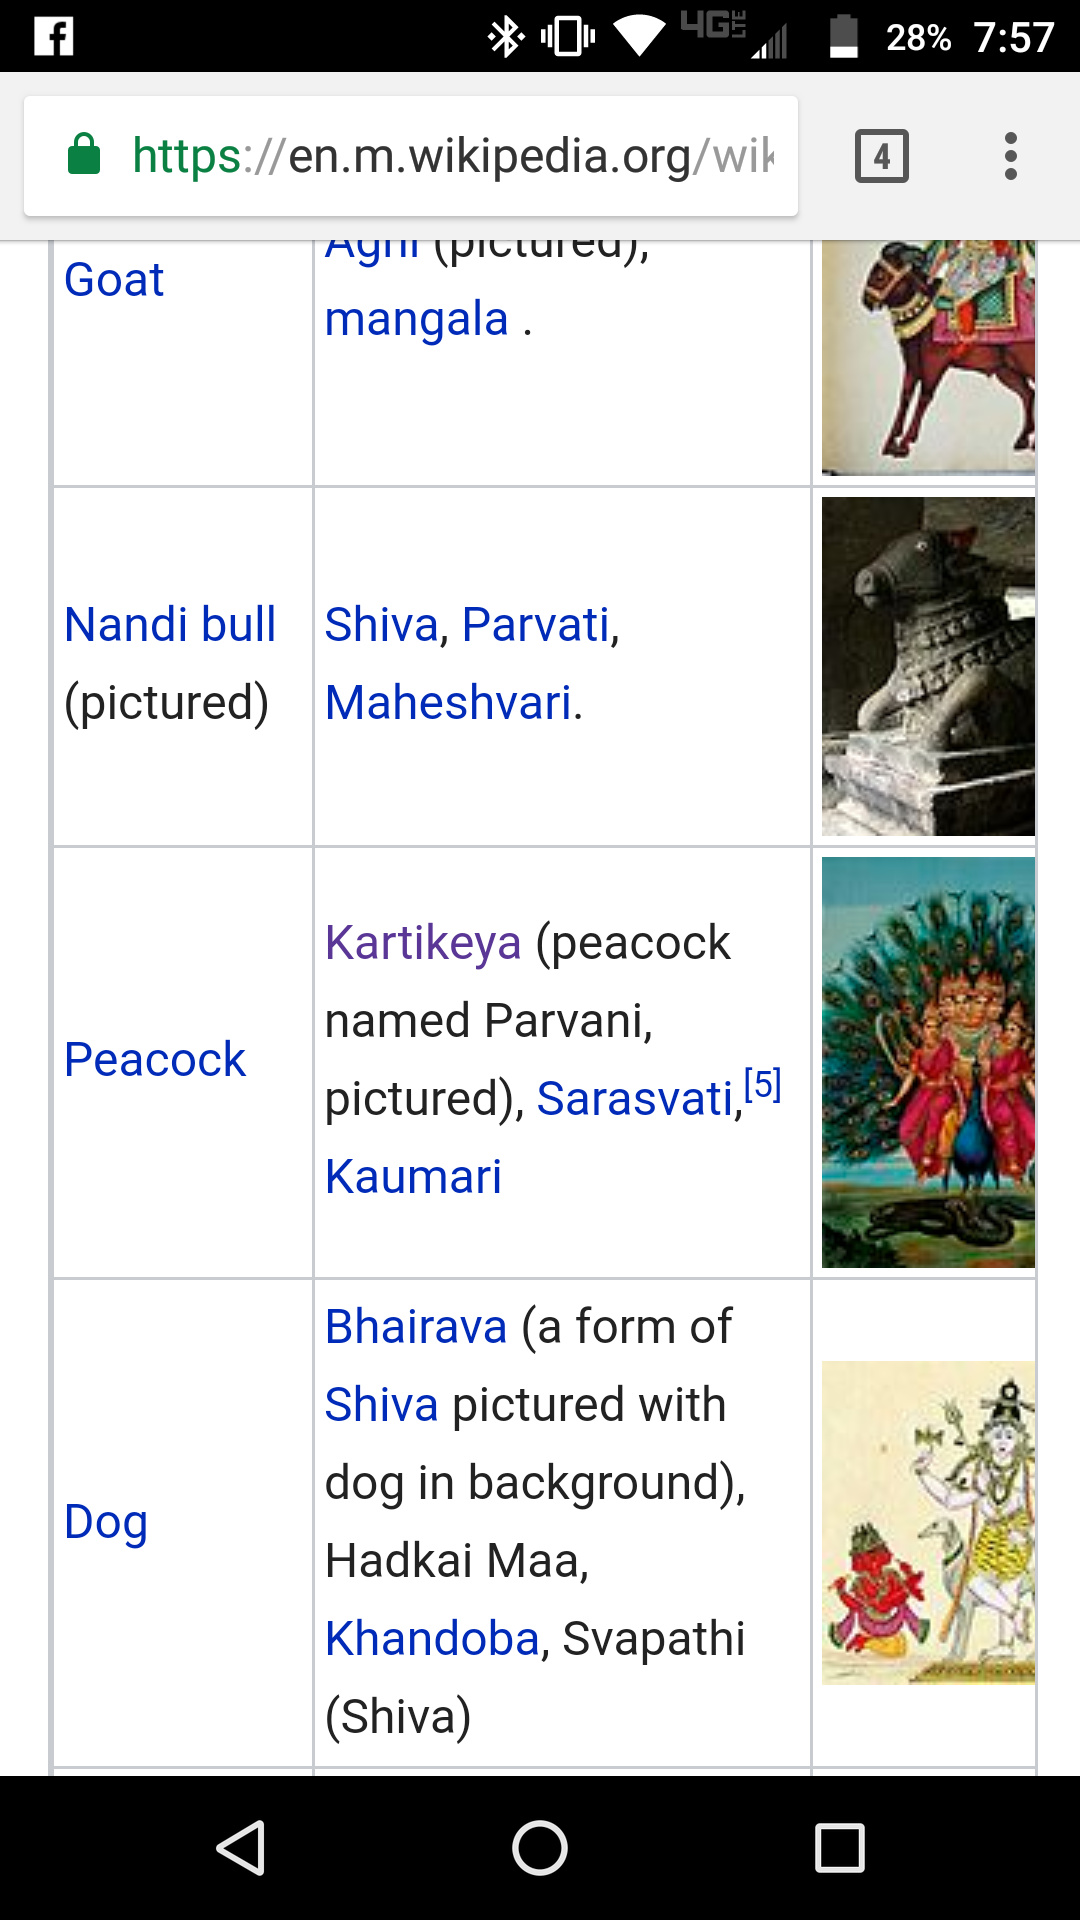1080x1920 pixels.
Task: Open the Sarasvati link
Action: 635,1099
